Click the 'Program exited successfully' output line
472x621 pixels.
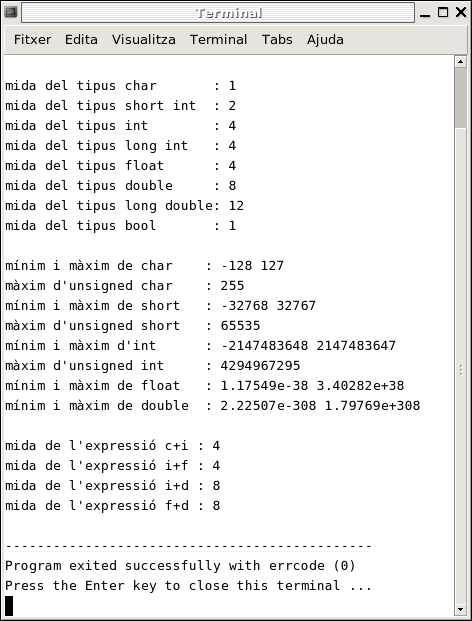point(180,566)
